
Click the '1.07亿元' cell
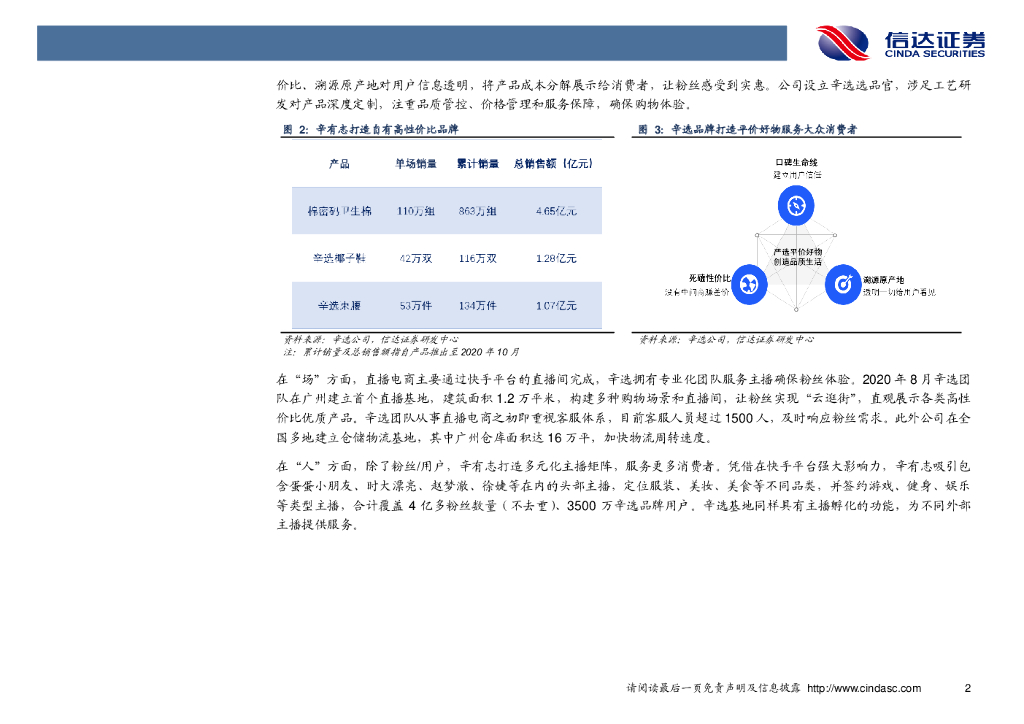556,306
